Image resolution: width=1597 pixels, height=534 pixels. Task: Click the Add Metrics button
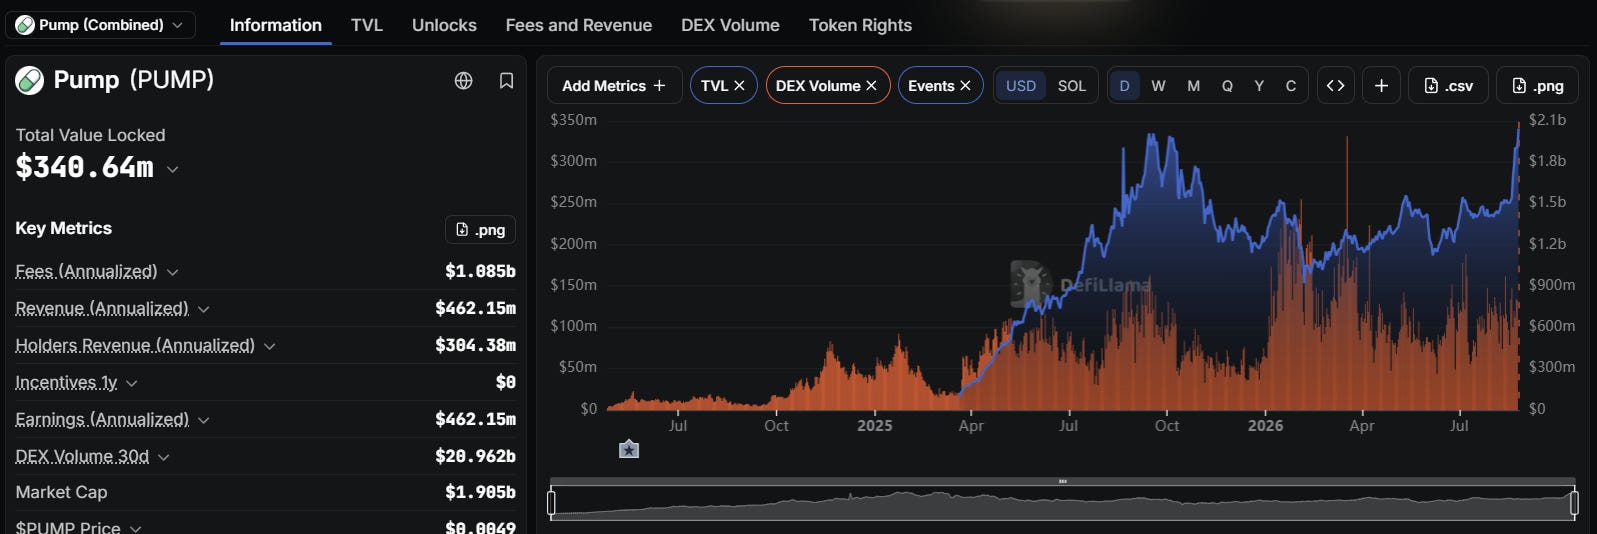tap(614, 86)
